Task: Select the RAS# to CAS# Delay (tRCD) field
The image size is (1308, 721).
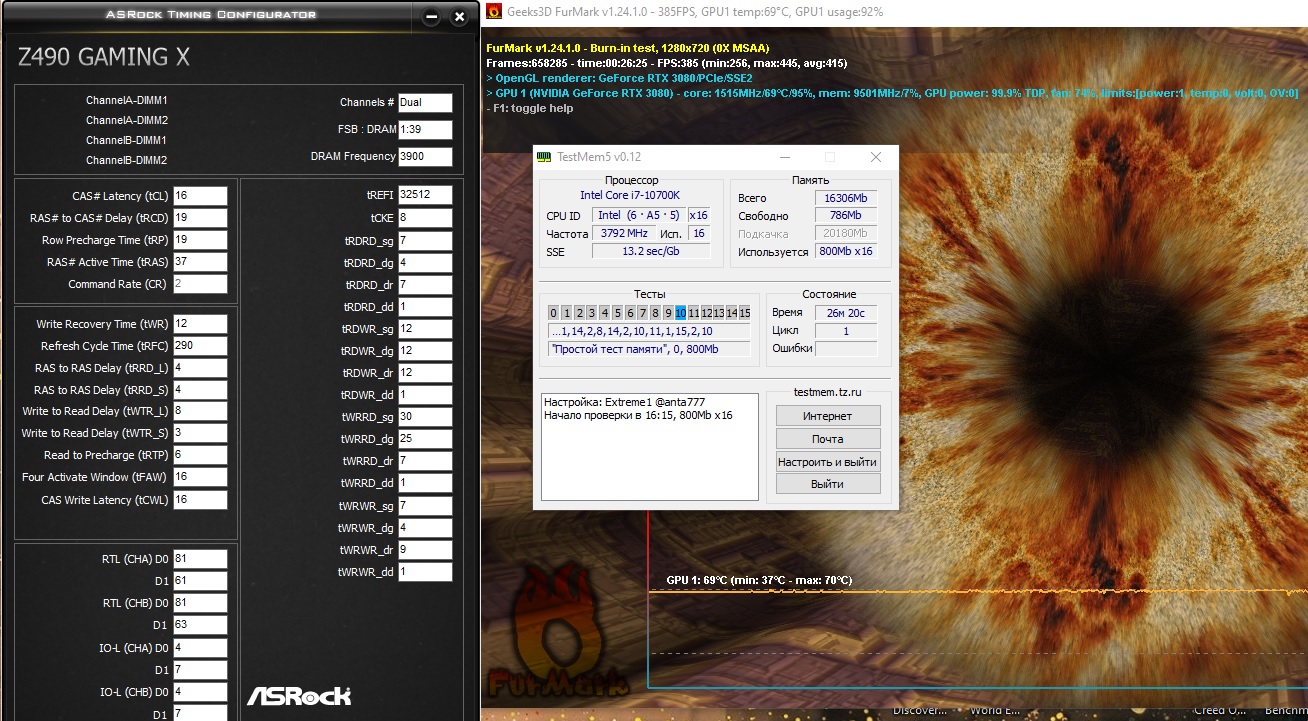Action: [200, 218]
